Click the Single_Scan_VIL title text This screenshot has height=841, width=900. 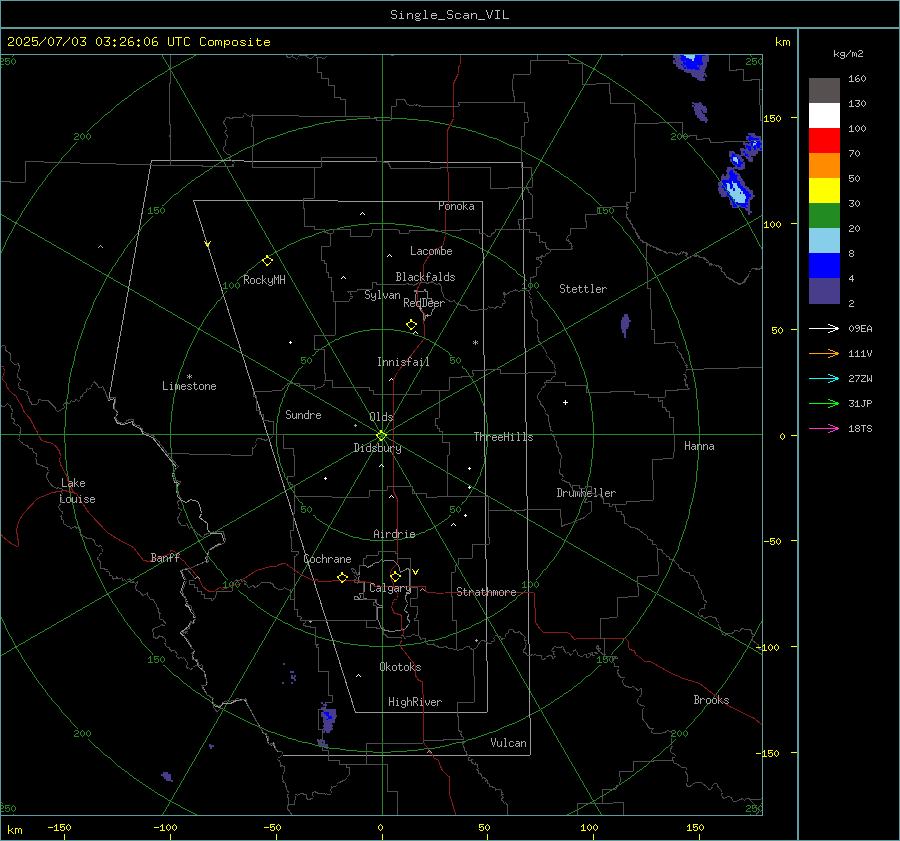pos(449,15)
